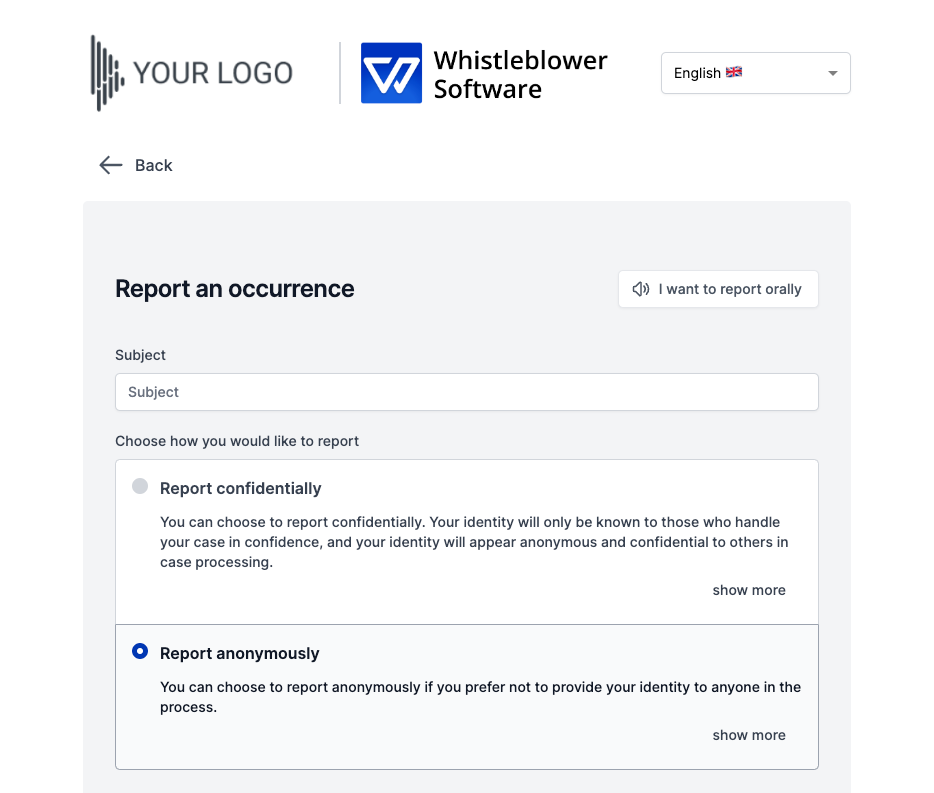
Task: Click the Whistleblower Software title text
Action: (x=520, y=74)
